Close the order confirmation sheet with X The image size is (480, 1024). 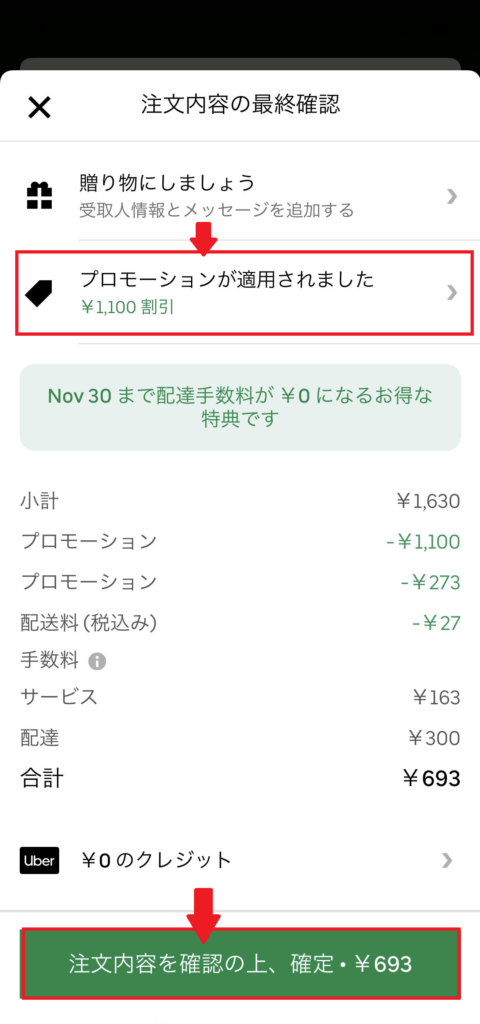tap(39, 106)
